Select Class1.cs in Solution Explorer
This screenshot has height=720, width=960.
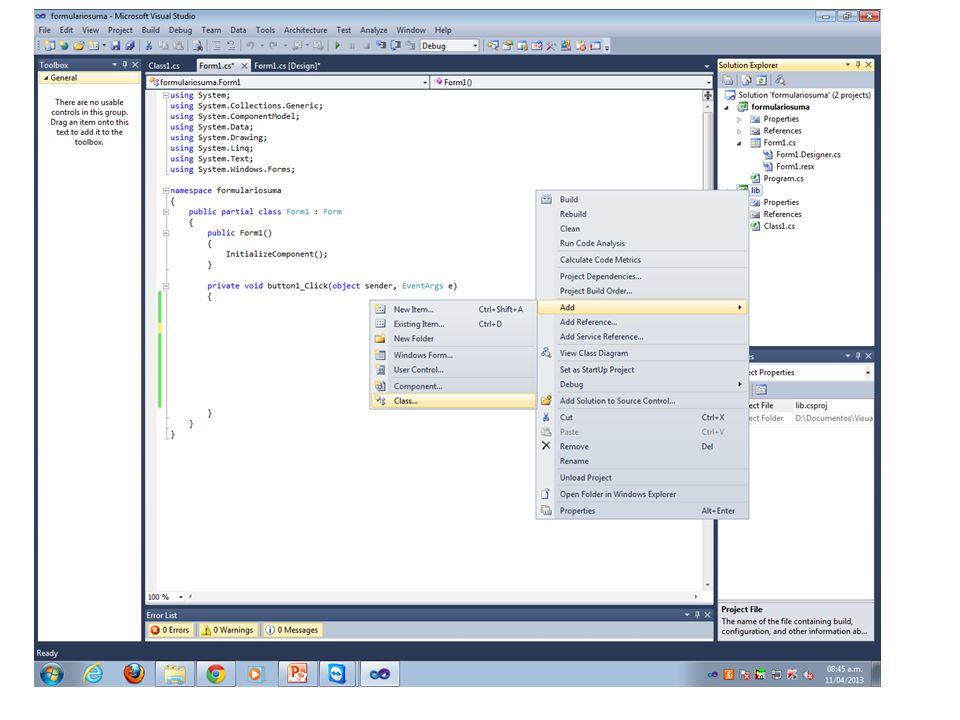(779, 227)
